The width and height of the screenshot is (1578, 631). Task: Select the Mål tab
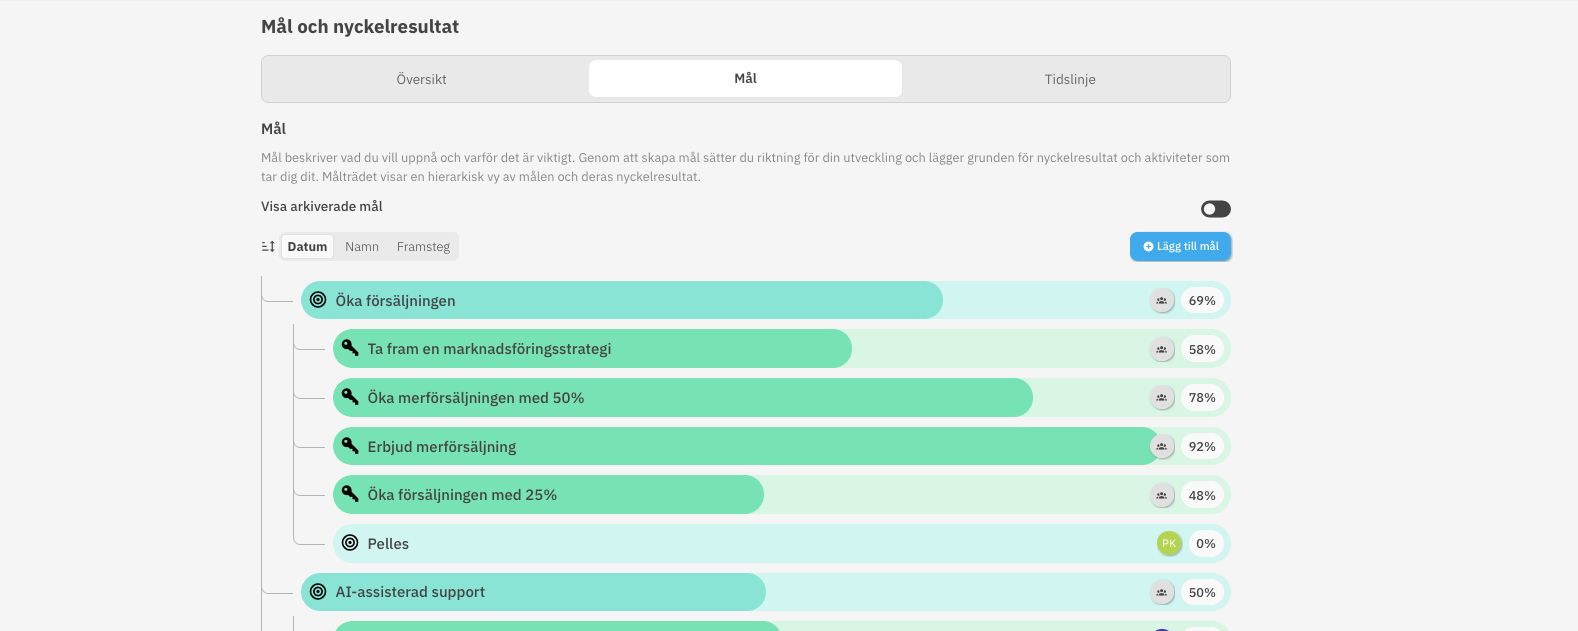745,79
